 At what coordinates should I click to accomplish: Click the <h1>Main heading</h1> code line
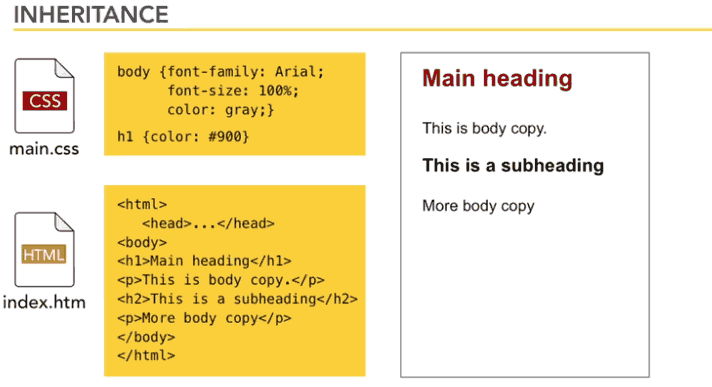click(204, 261)
